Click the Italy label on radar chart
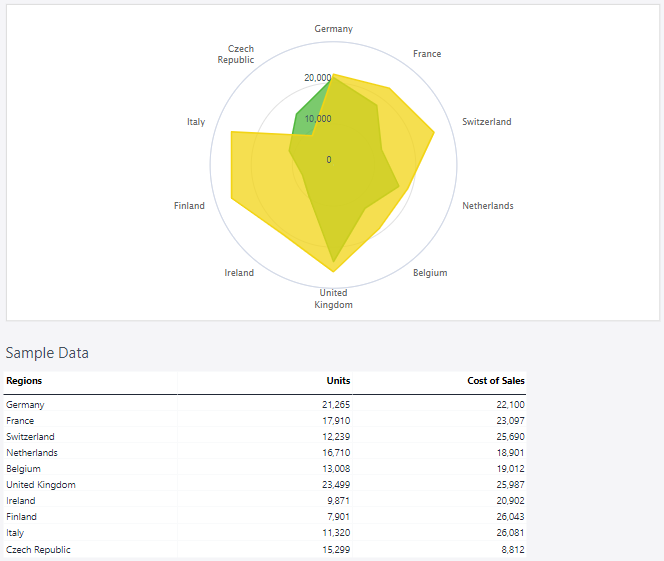 (x=196, y=122)
